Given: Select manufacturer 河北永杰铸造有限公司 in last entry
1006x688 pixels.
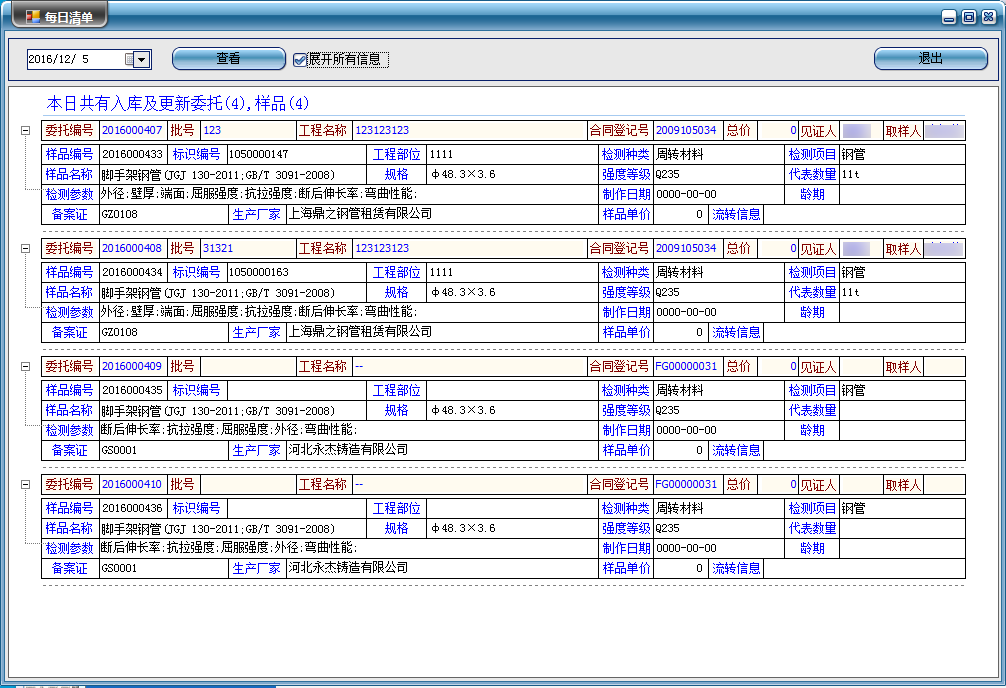Looking at the screenshot, I should (x=348, y=568).
